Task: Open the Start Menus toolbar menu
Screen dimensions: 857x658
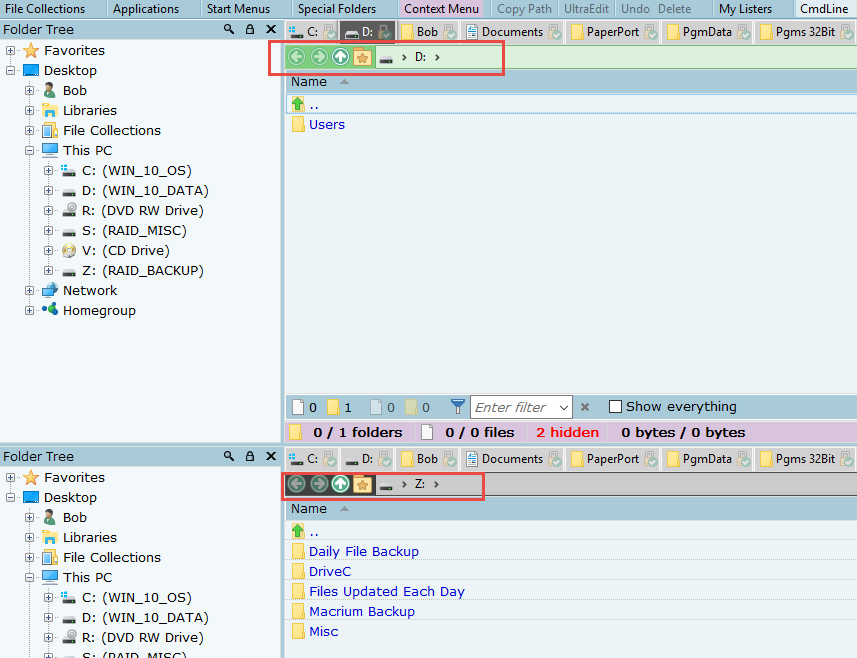Action: pyautogui.click(x=238, y=9)
